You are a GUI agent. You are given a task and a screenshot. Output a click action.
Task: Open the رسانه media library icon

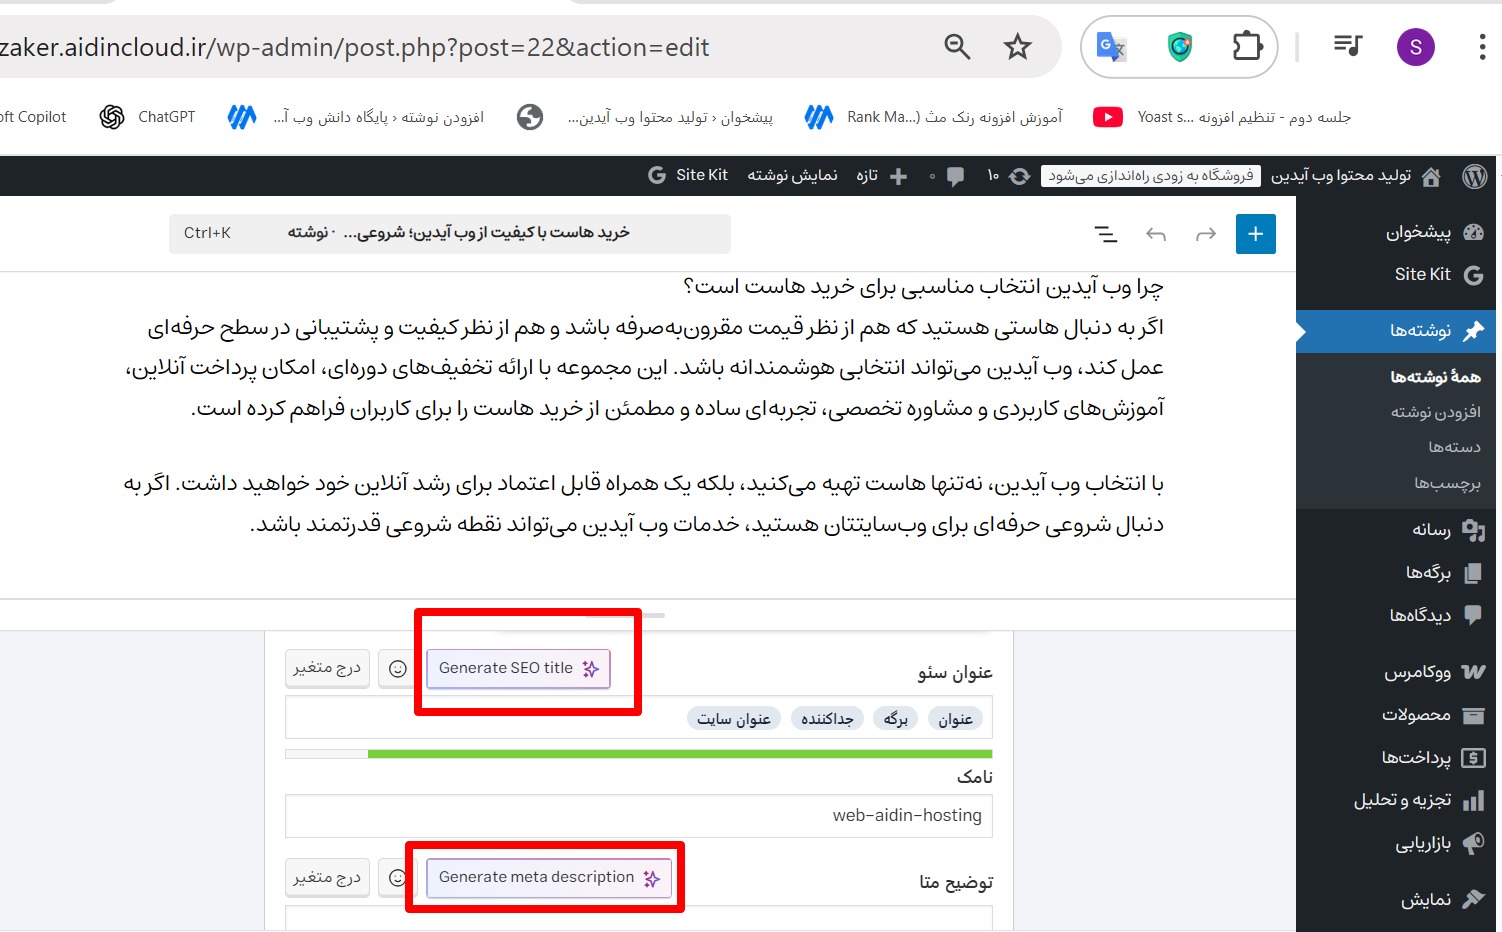[x=1473, y=530]
